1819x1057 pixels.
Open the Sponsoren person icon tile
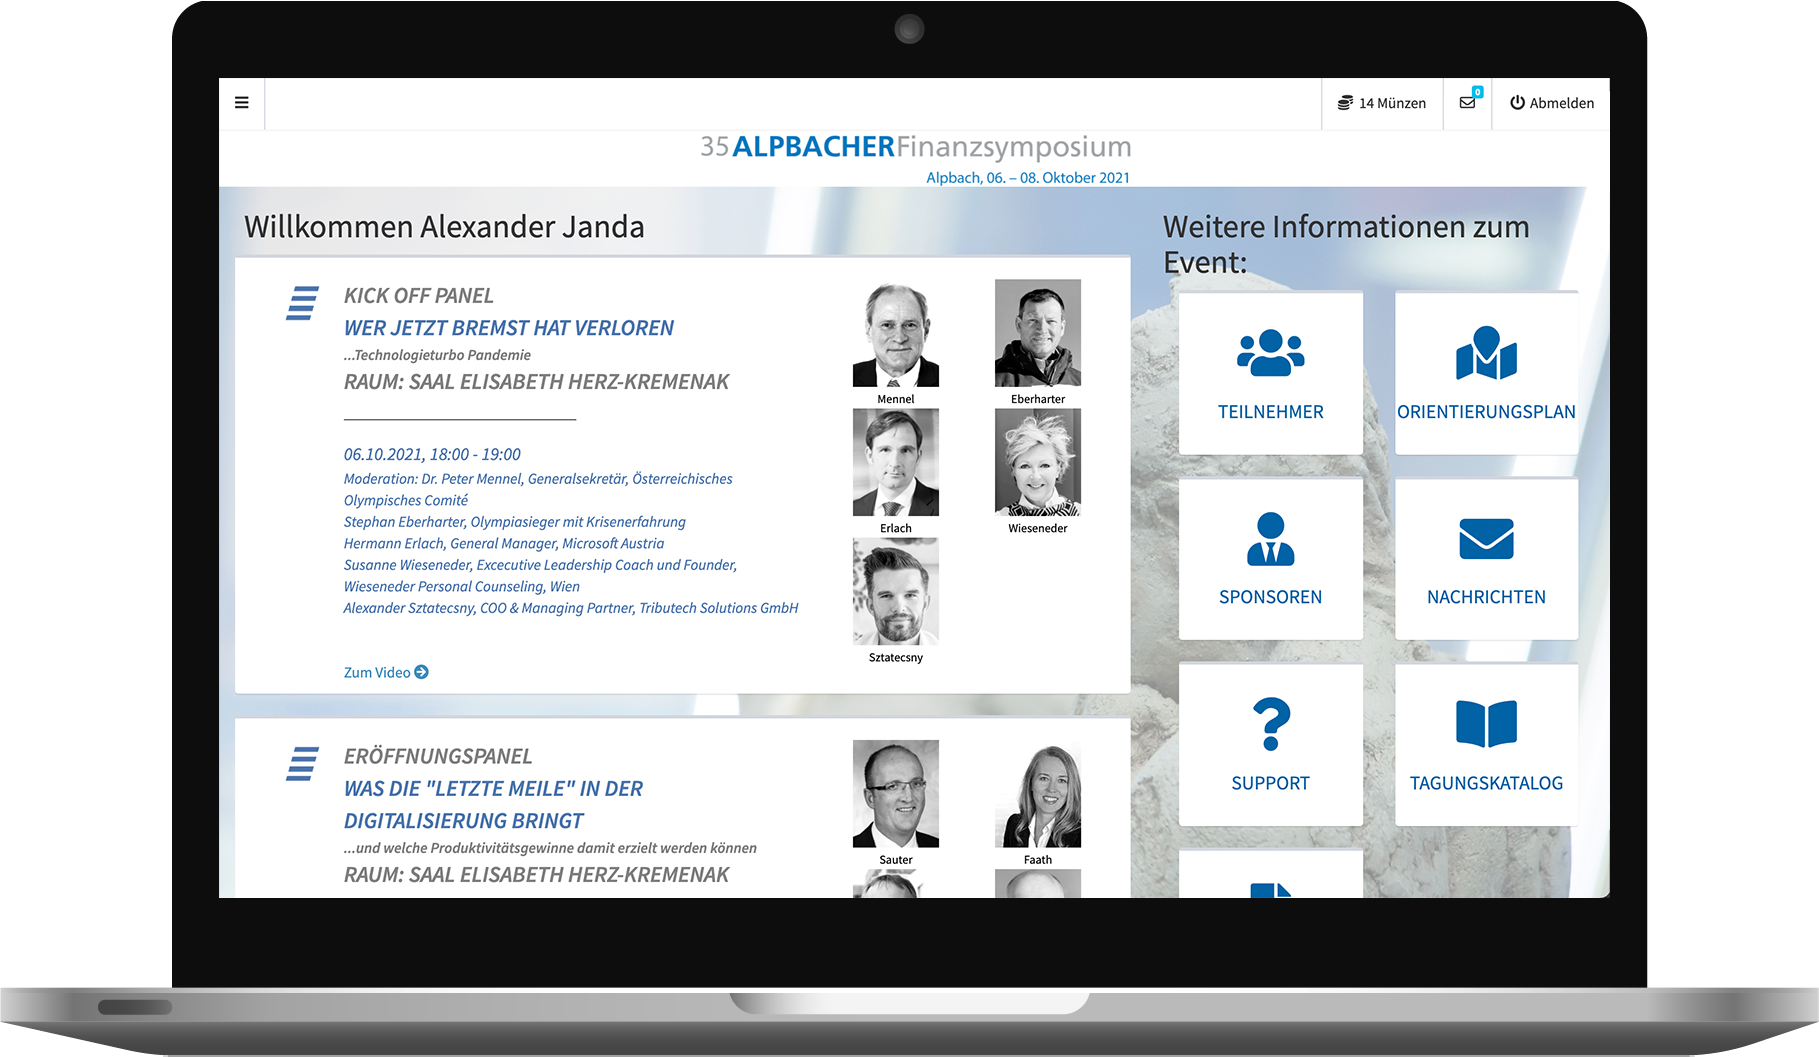click(x=1270, y=558)
